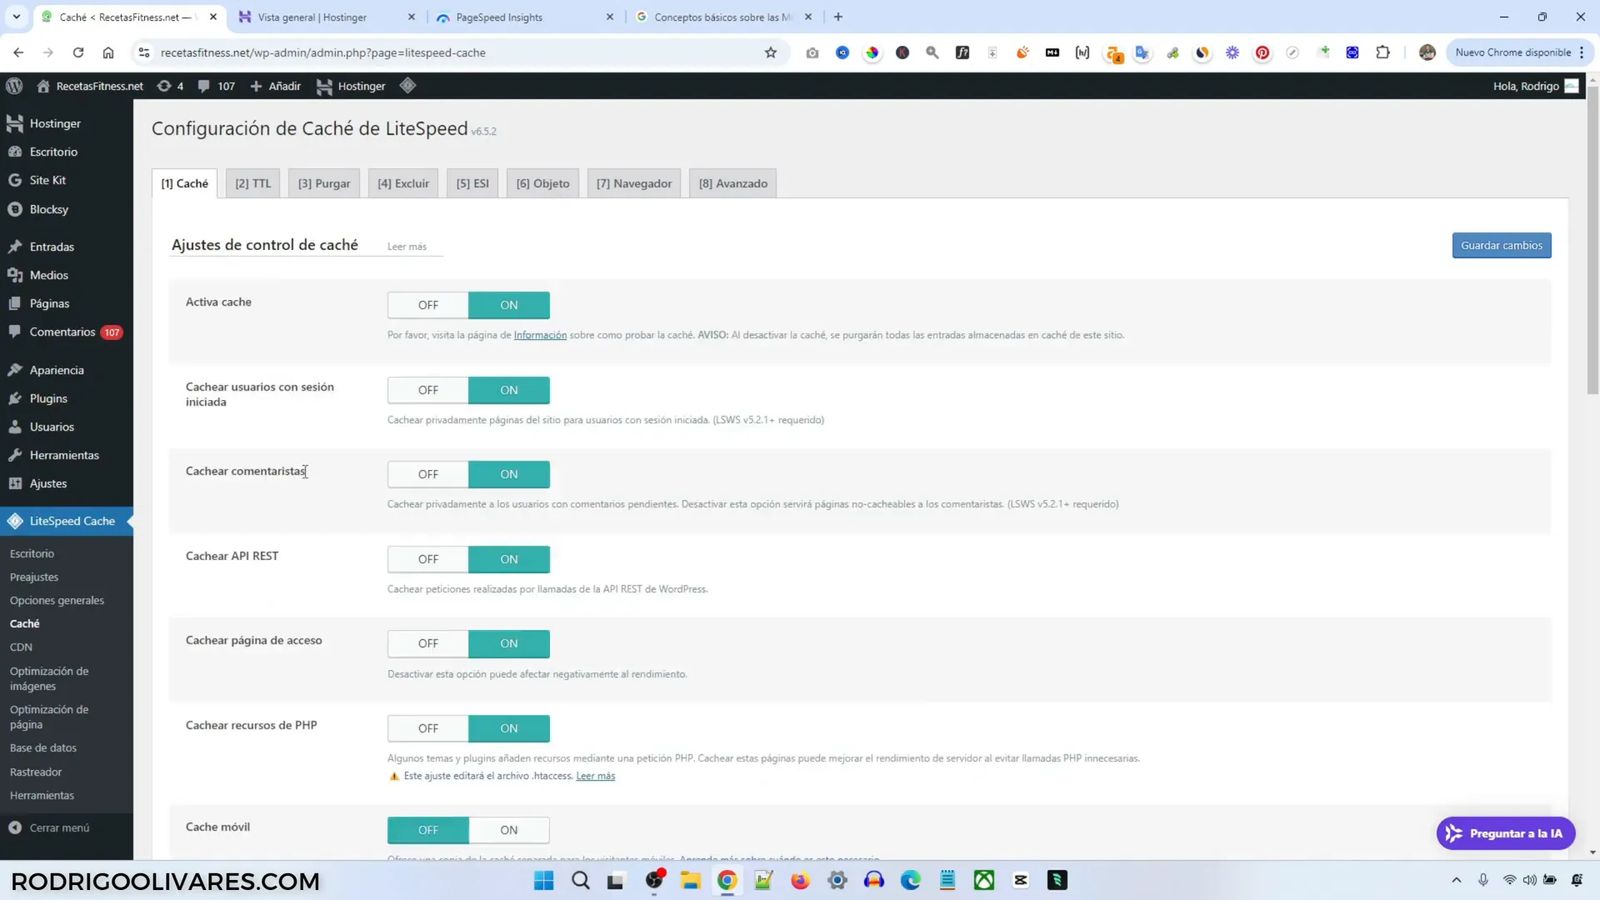Open the Hostinger item in the top admin bar

click(x=351, y=86)
